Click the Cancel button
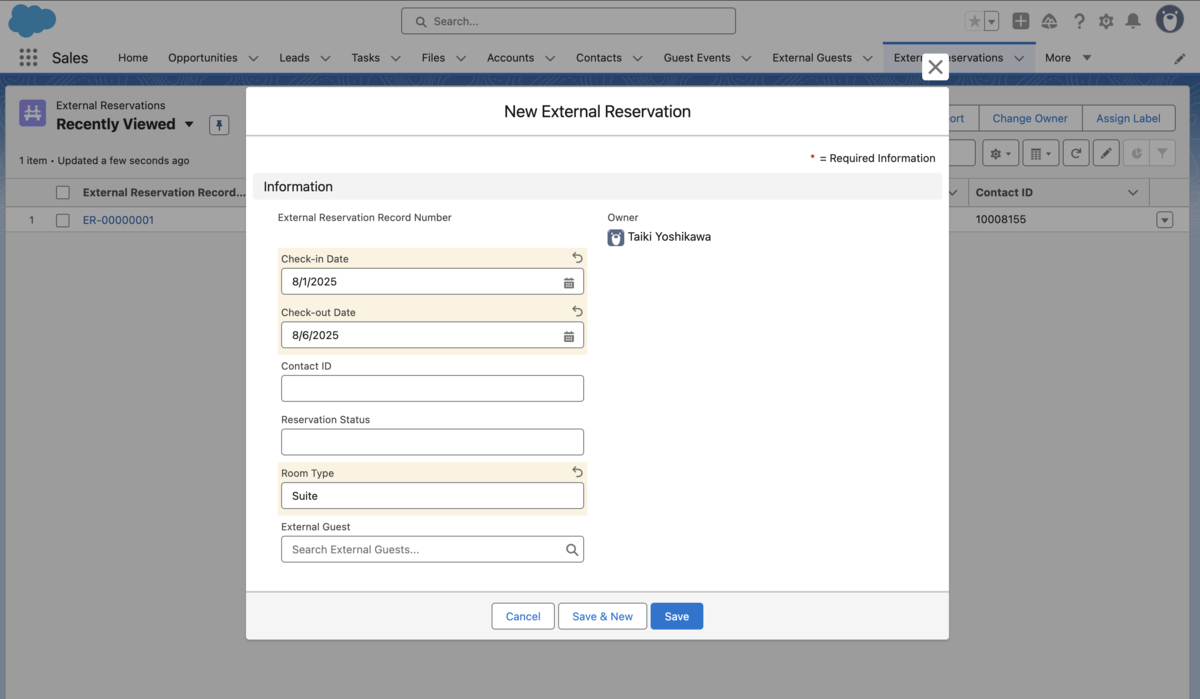This screenshot has height=699, width=1200. [x=523, y=616]
